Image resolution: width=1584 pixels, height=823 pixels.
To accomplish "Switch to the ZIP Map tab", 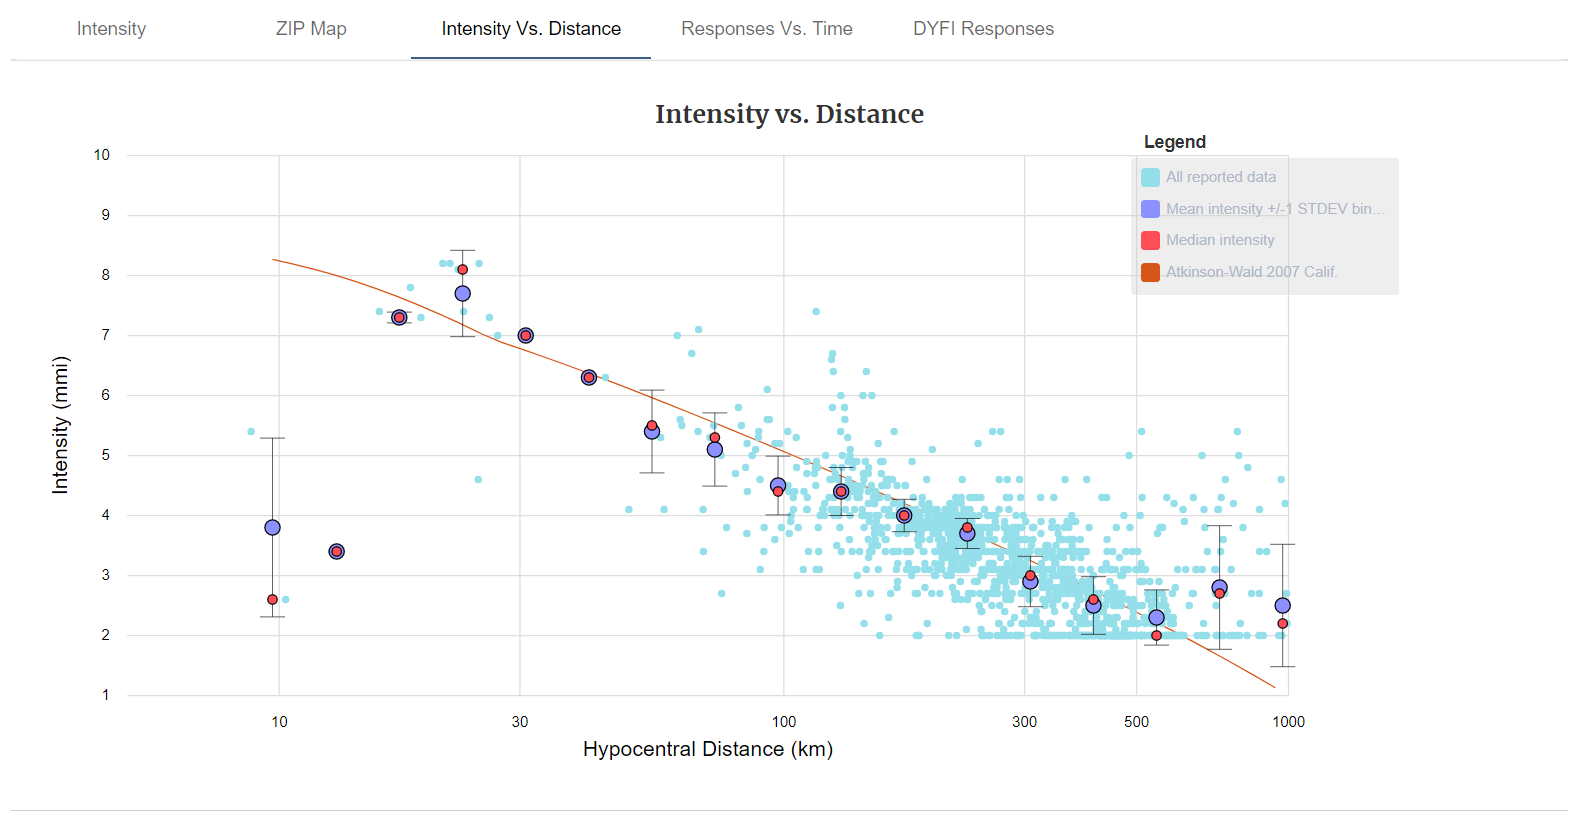I will point(311,29).
